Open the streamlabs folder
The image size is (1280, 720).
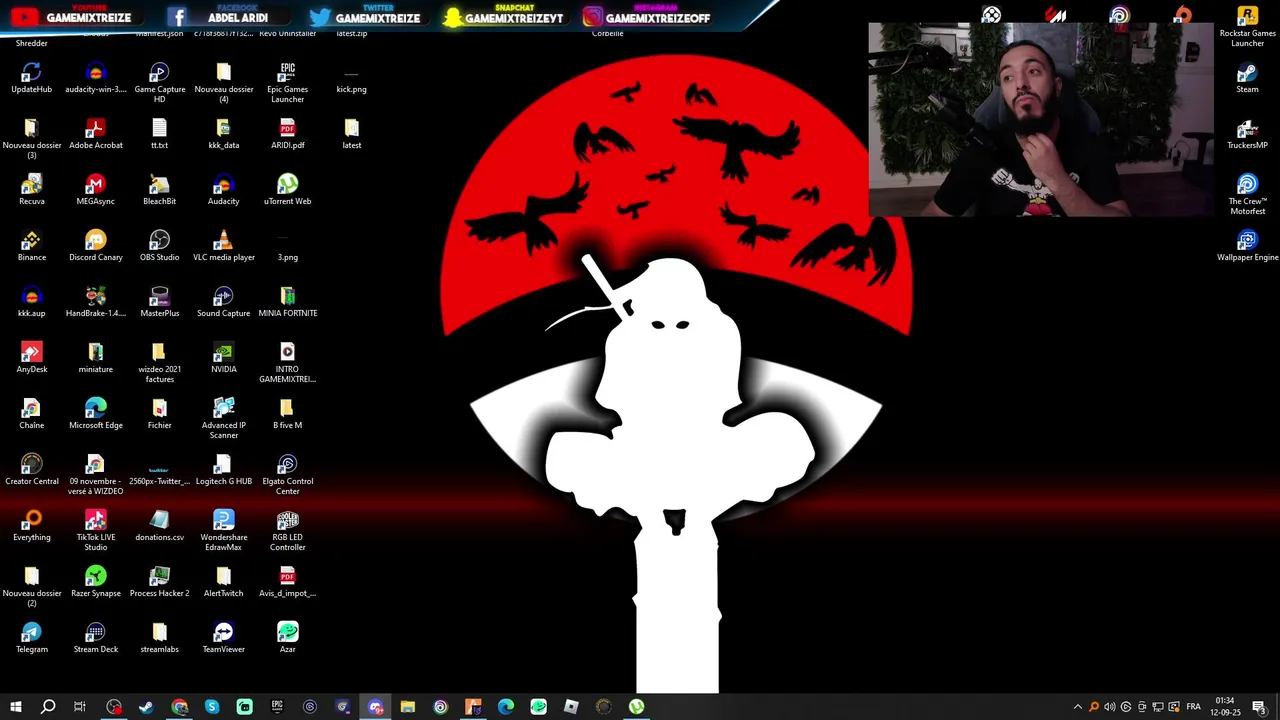(x=159, y=638)
